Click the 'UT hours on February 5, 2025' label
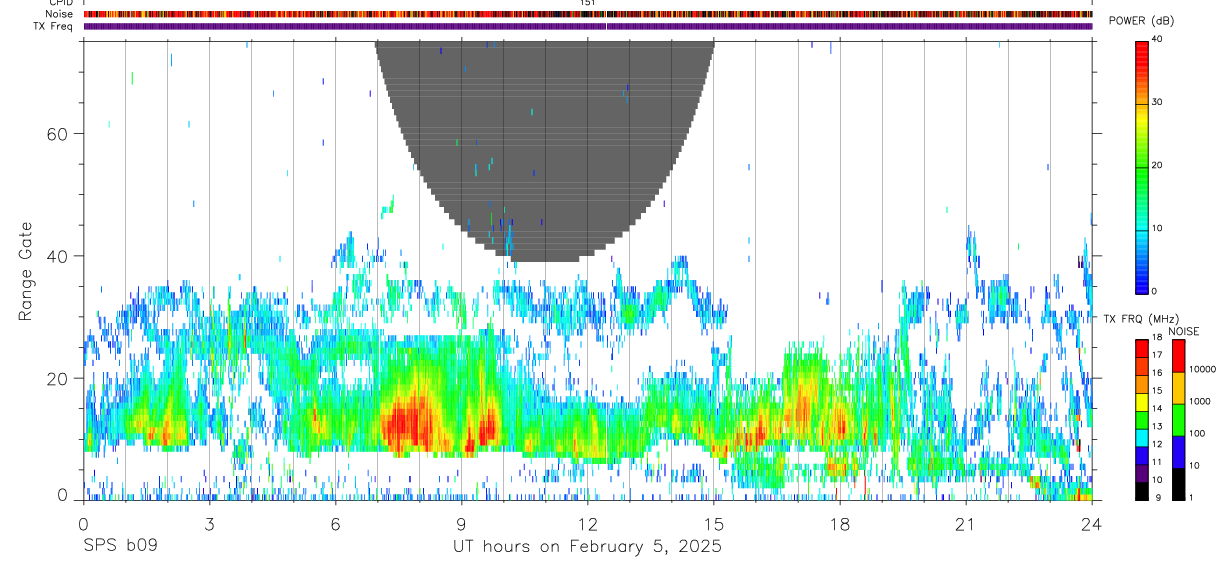 [x=588, y=547]
